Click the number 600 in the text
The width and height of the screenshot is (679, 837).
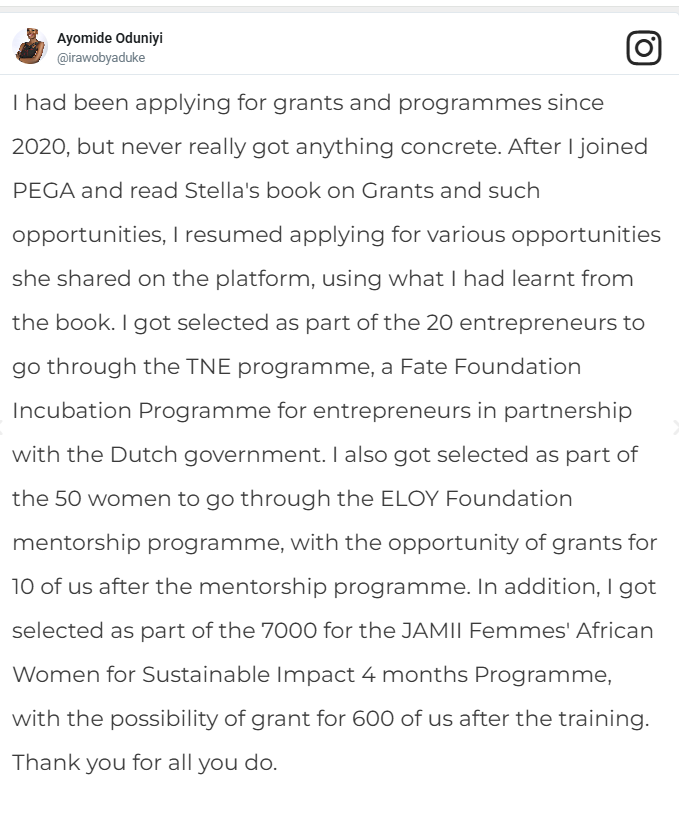coord(373,718)
